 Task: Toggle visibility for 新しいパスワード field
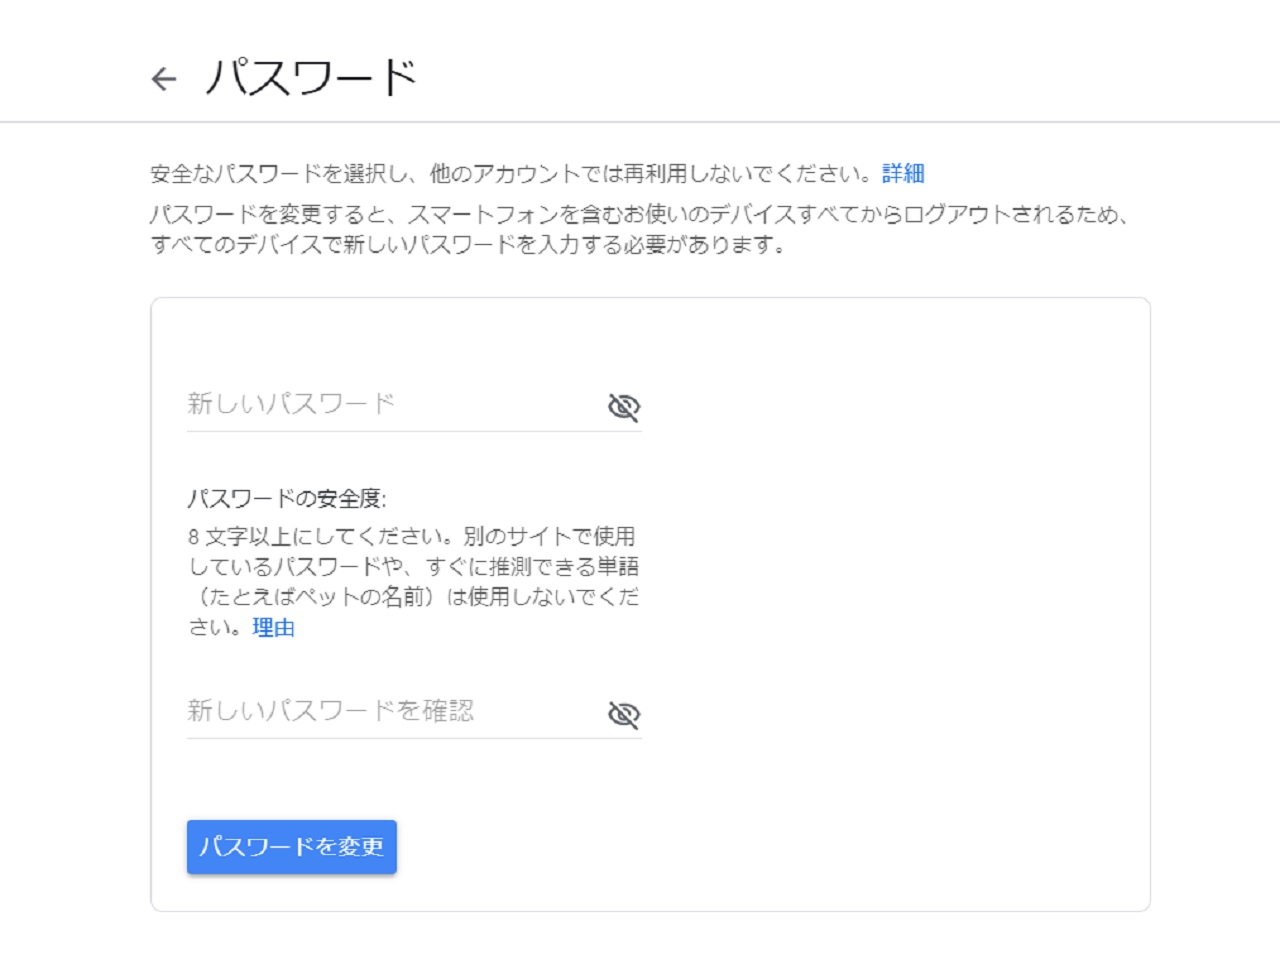tap(623, 407)
